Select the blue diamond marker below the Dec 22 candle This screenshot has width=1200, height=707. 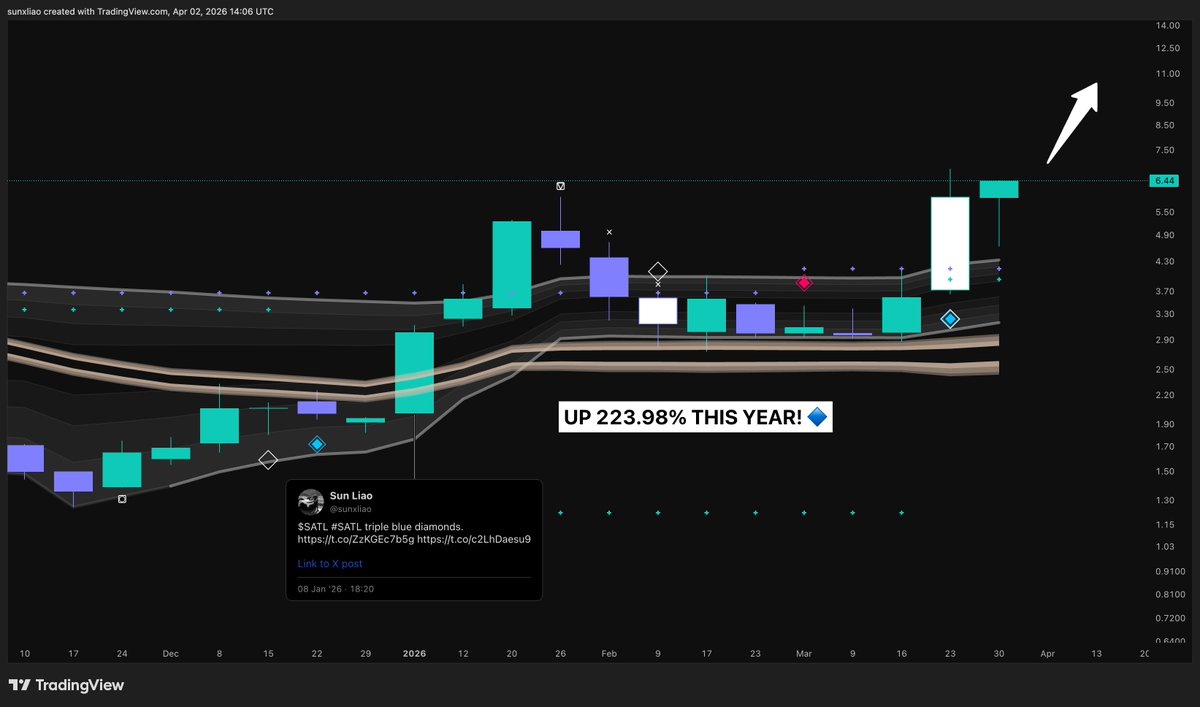(317, 444)
